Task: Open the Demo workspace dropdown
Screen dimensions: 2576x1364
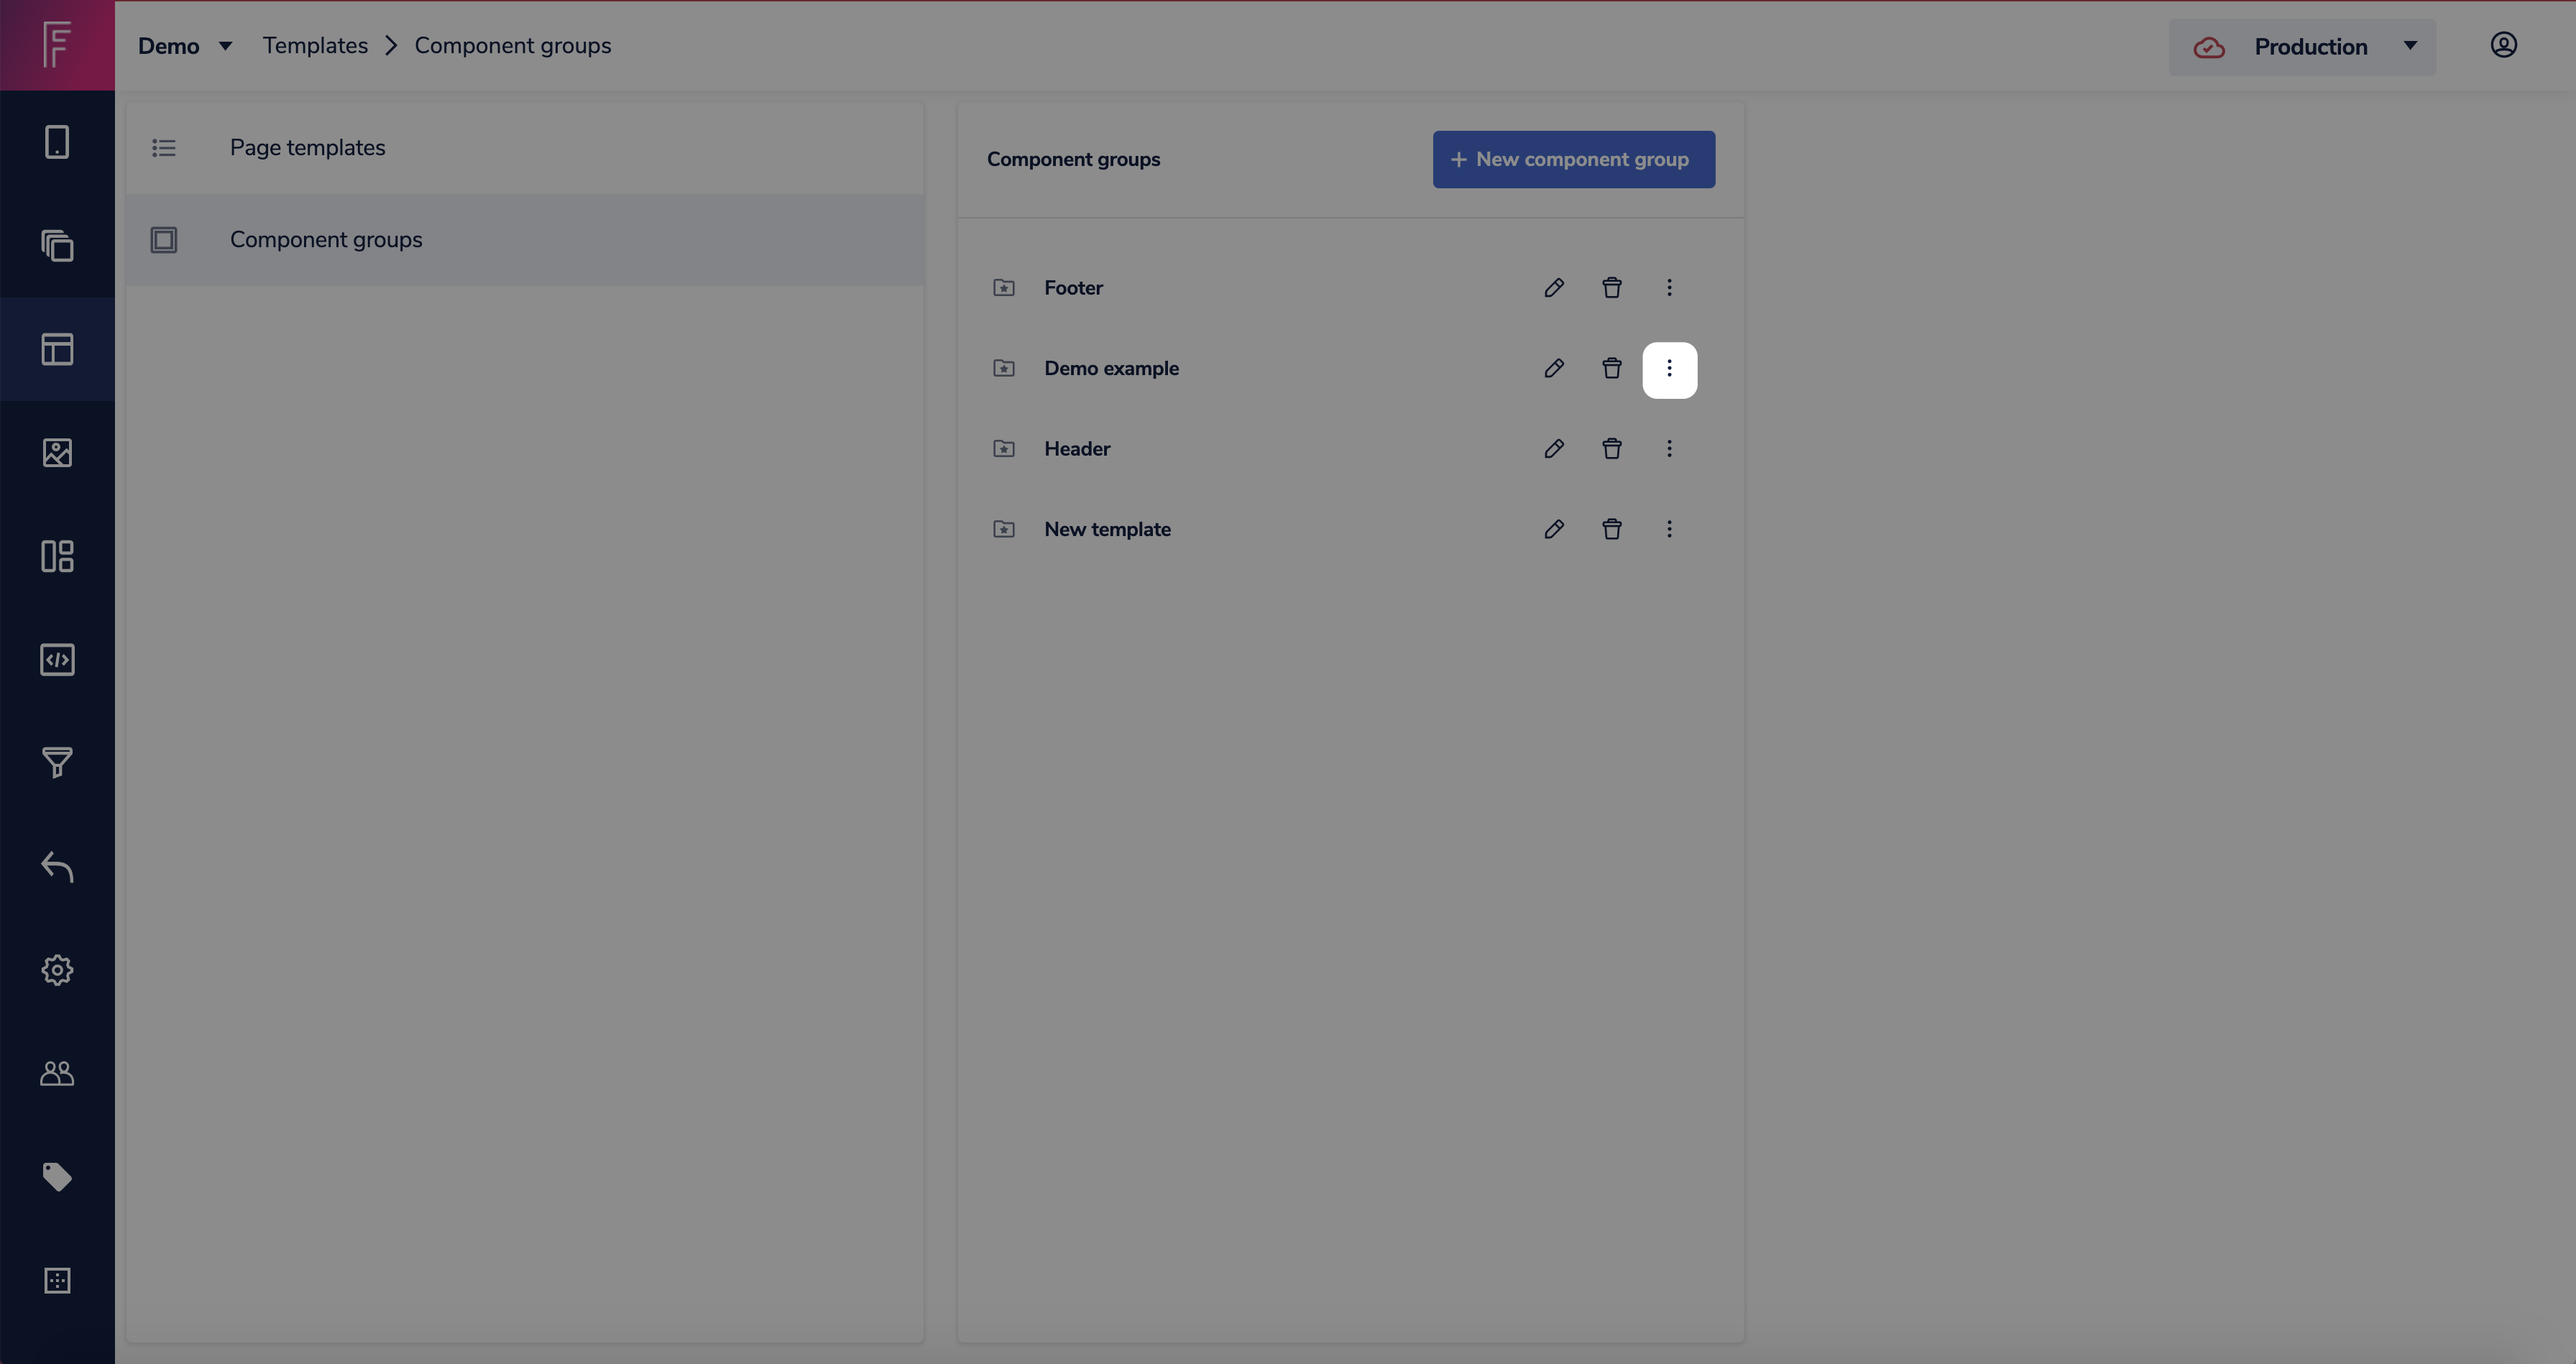Action: pyautogui.click(x=186, y=45)
